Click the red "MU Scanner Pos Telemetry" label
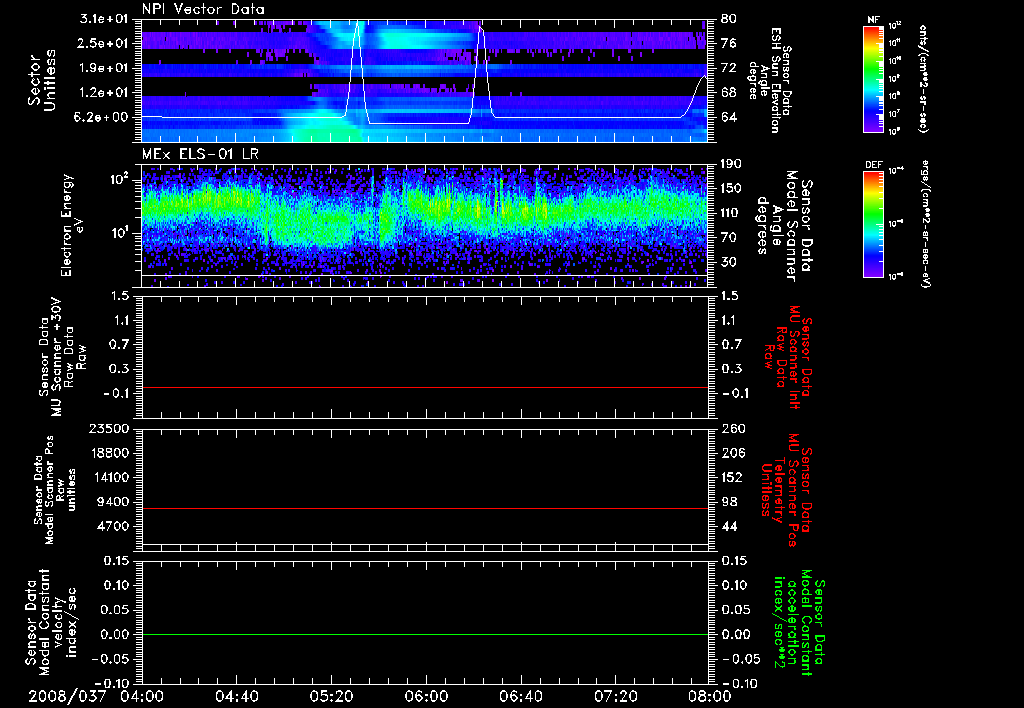Image resolution: width=1024 pixels, height=708 pixels. [785, 490]
